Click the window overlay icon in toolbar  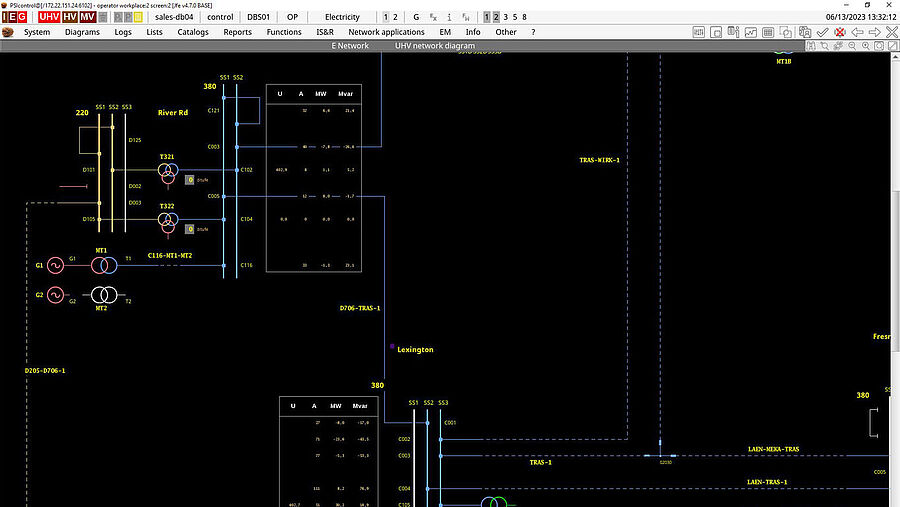716,32
